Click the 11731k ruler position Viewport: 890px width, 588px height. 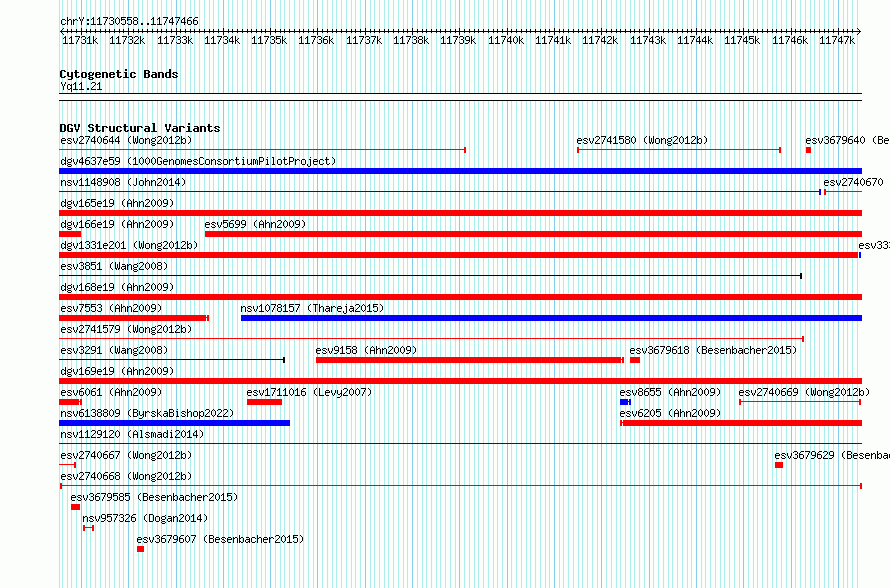80,40
